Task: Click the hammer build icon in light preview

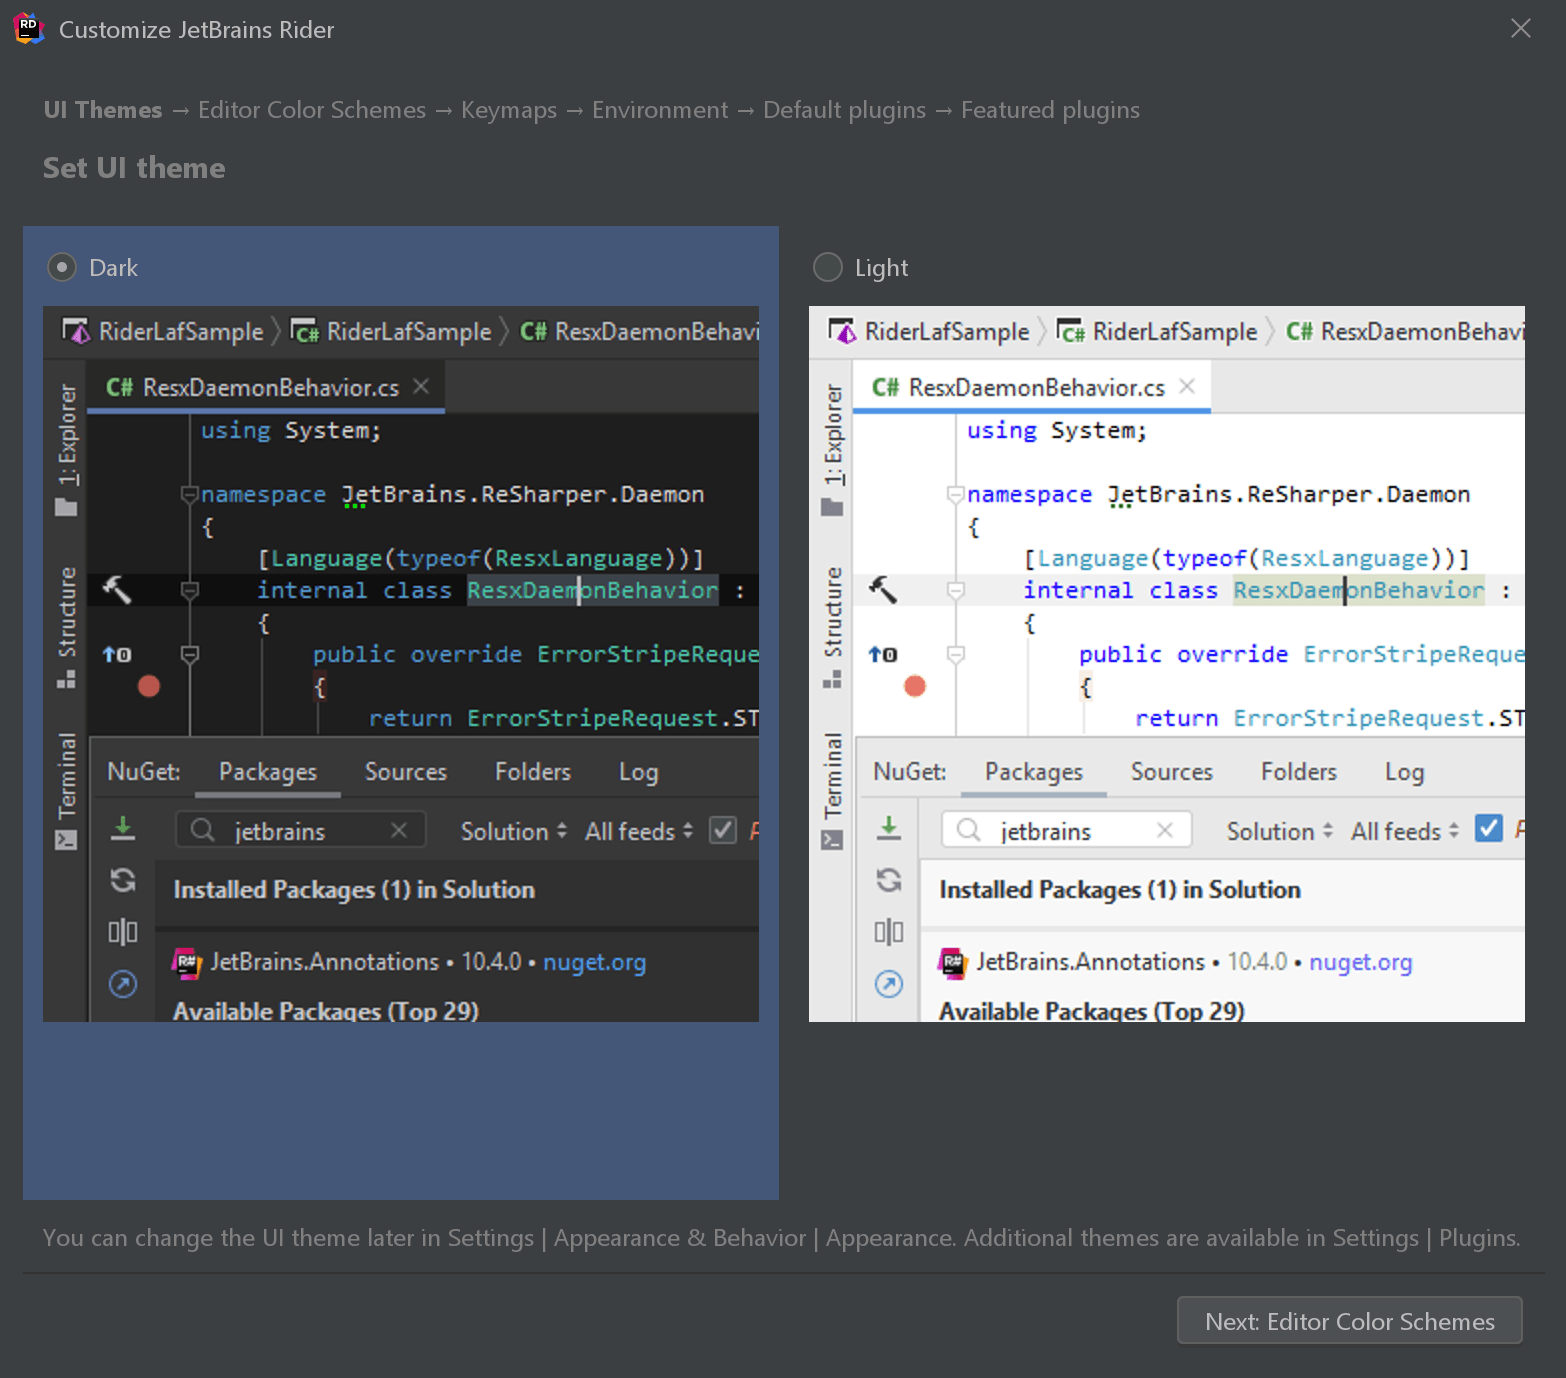Action: point(883,590)
